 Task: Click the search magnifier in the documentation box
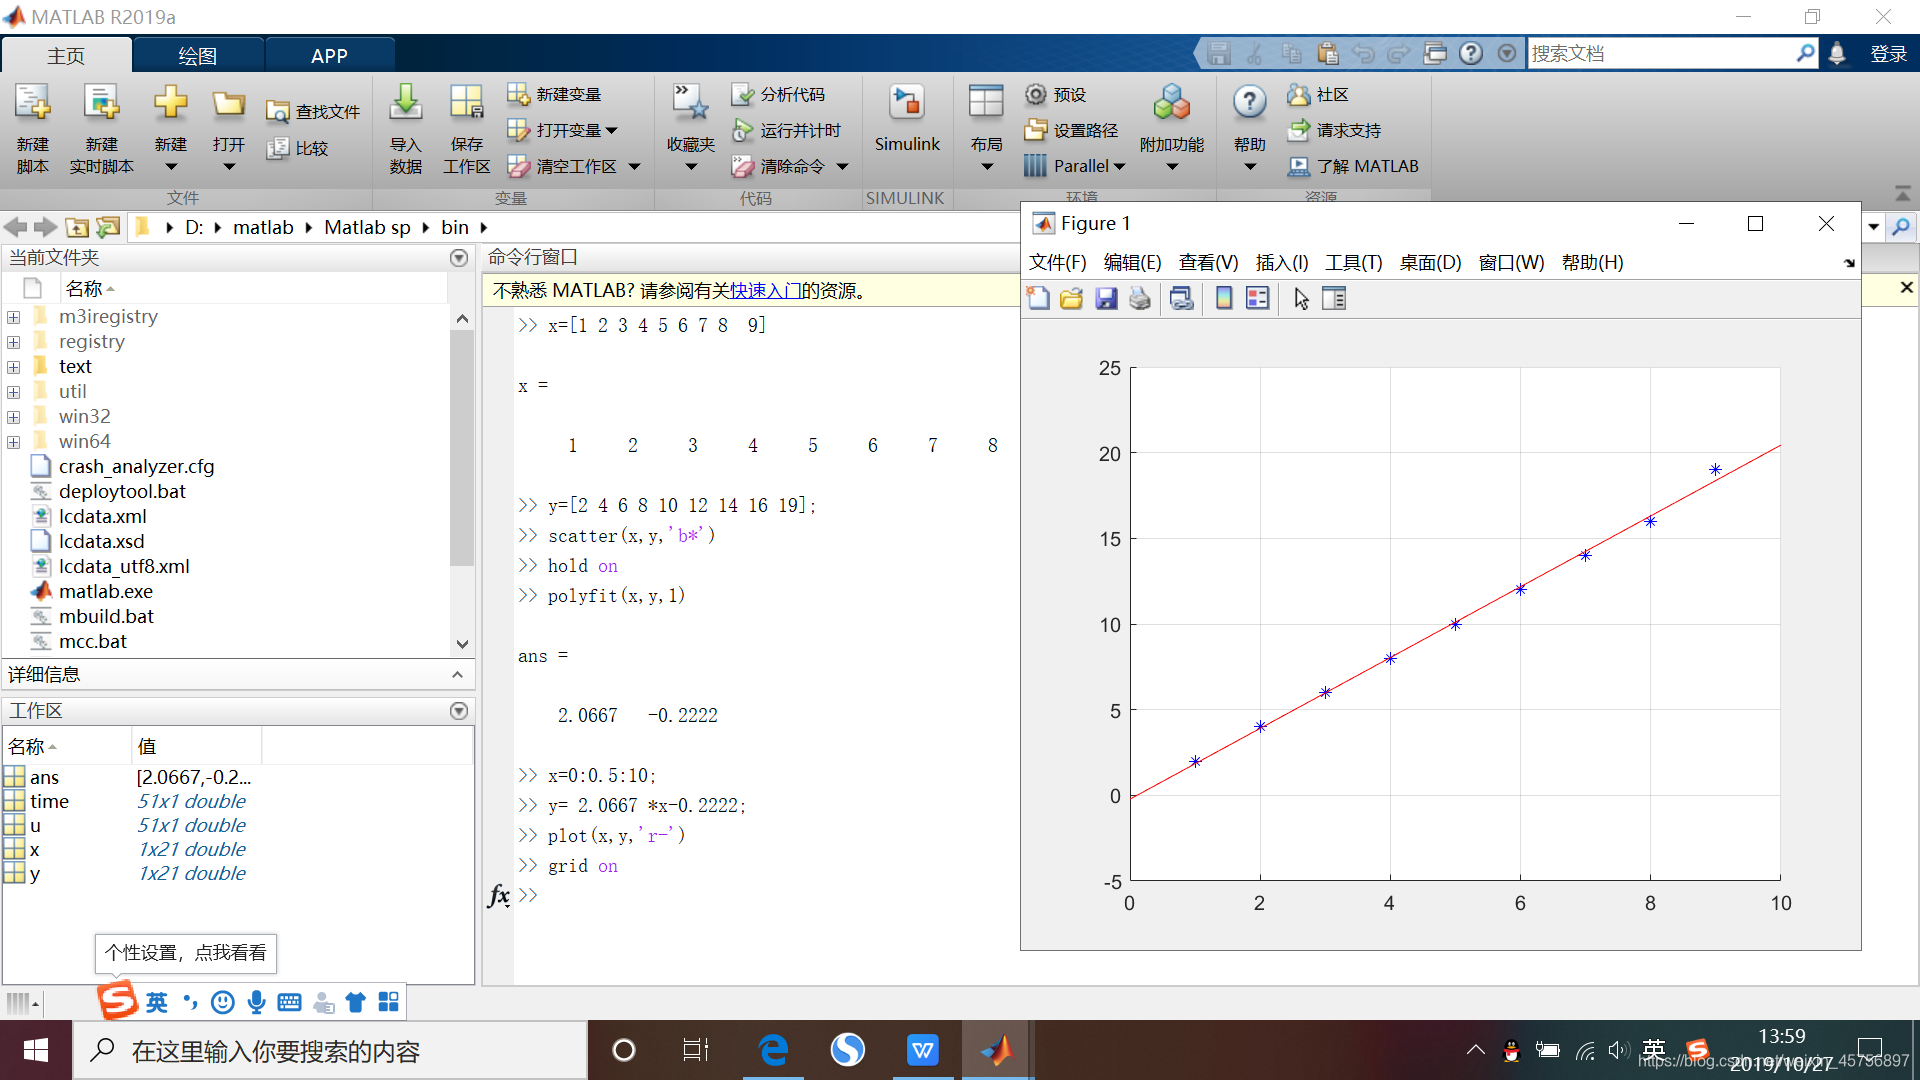coord(1805,53)
